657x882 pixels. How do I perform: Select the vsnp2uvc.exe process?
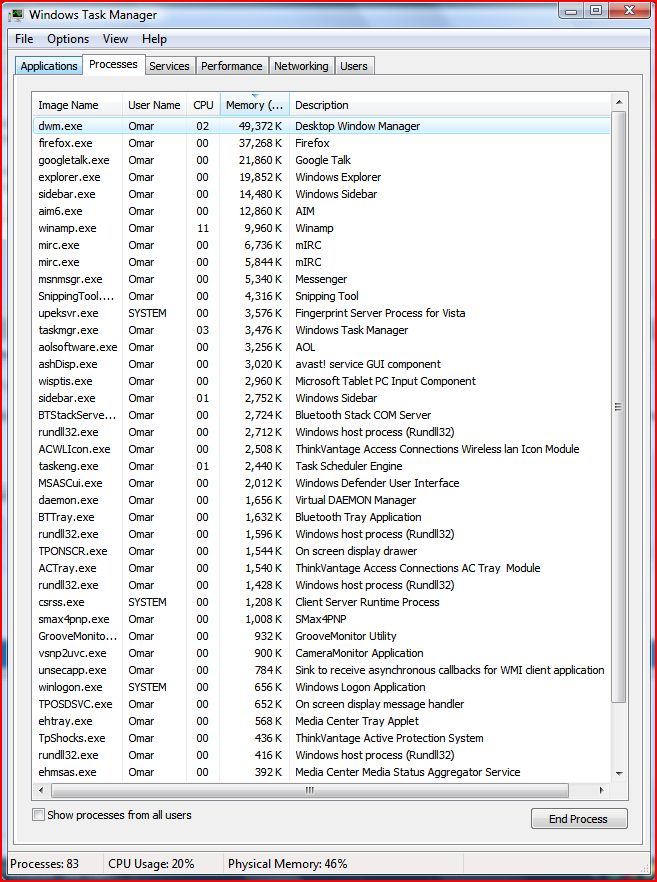coord(321,653)
